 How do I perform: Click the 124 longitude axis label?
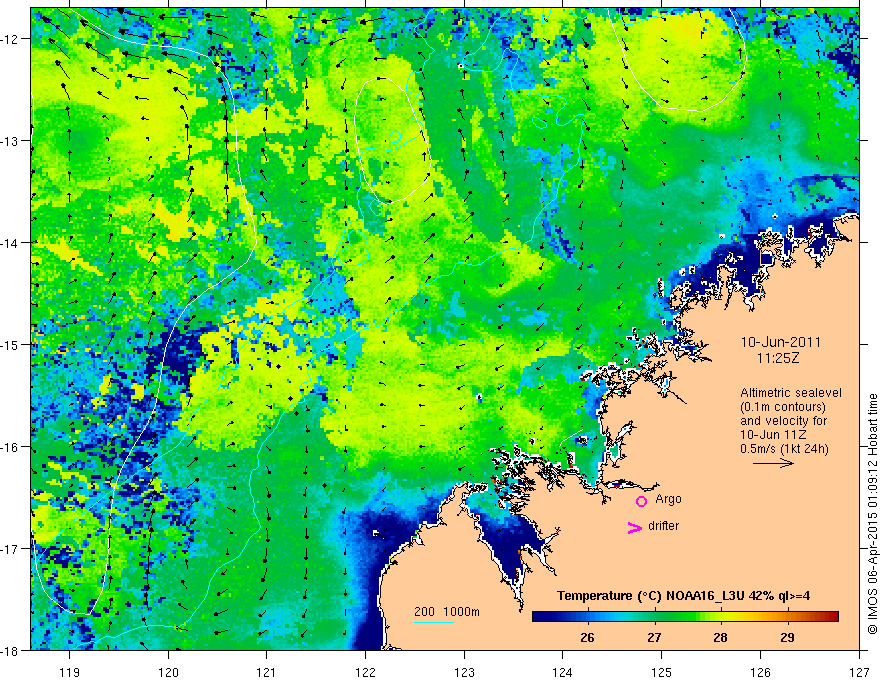[563, 672]
